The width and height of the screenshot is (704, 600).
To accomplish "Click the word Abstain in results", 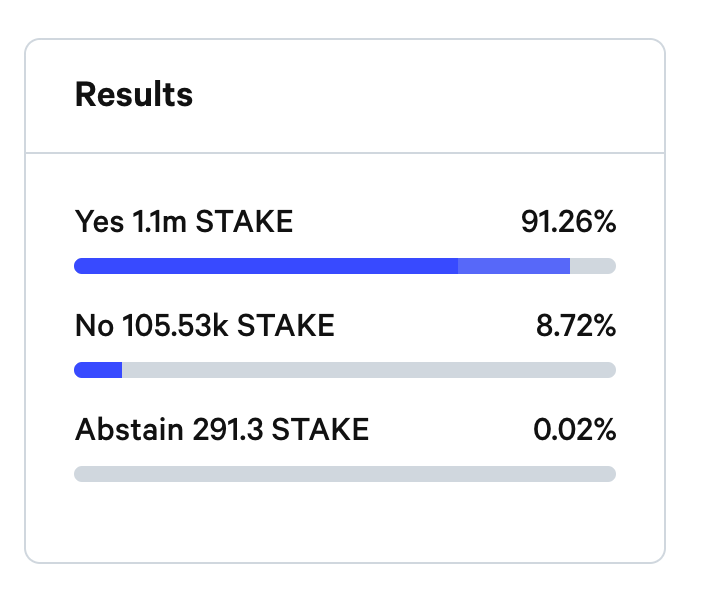I will tap(129, 429).
